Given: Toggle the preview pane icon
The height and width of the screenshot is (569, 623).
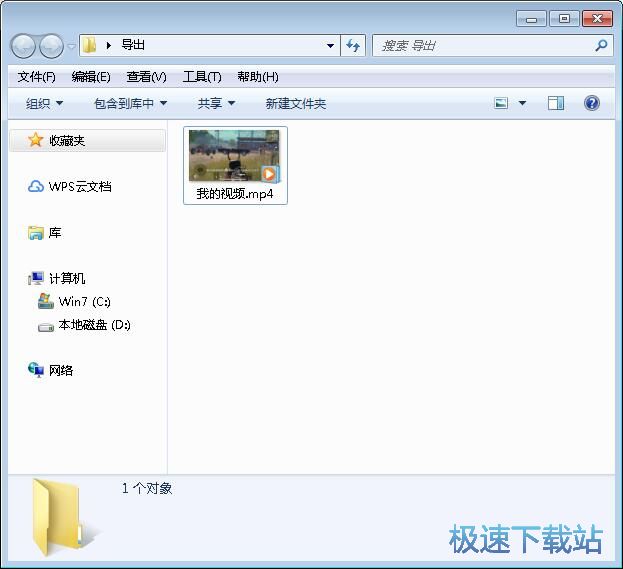Looking at the screenshot, I should 555,103.
